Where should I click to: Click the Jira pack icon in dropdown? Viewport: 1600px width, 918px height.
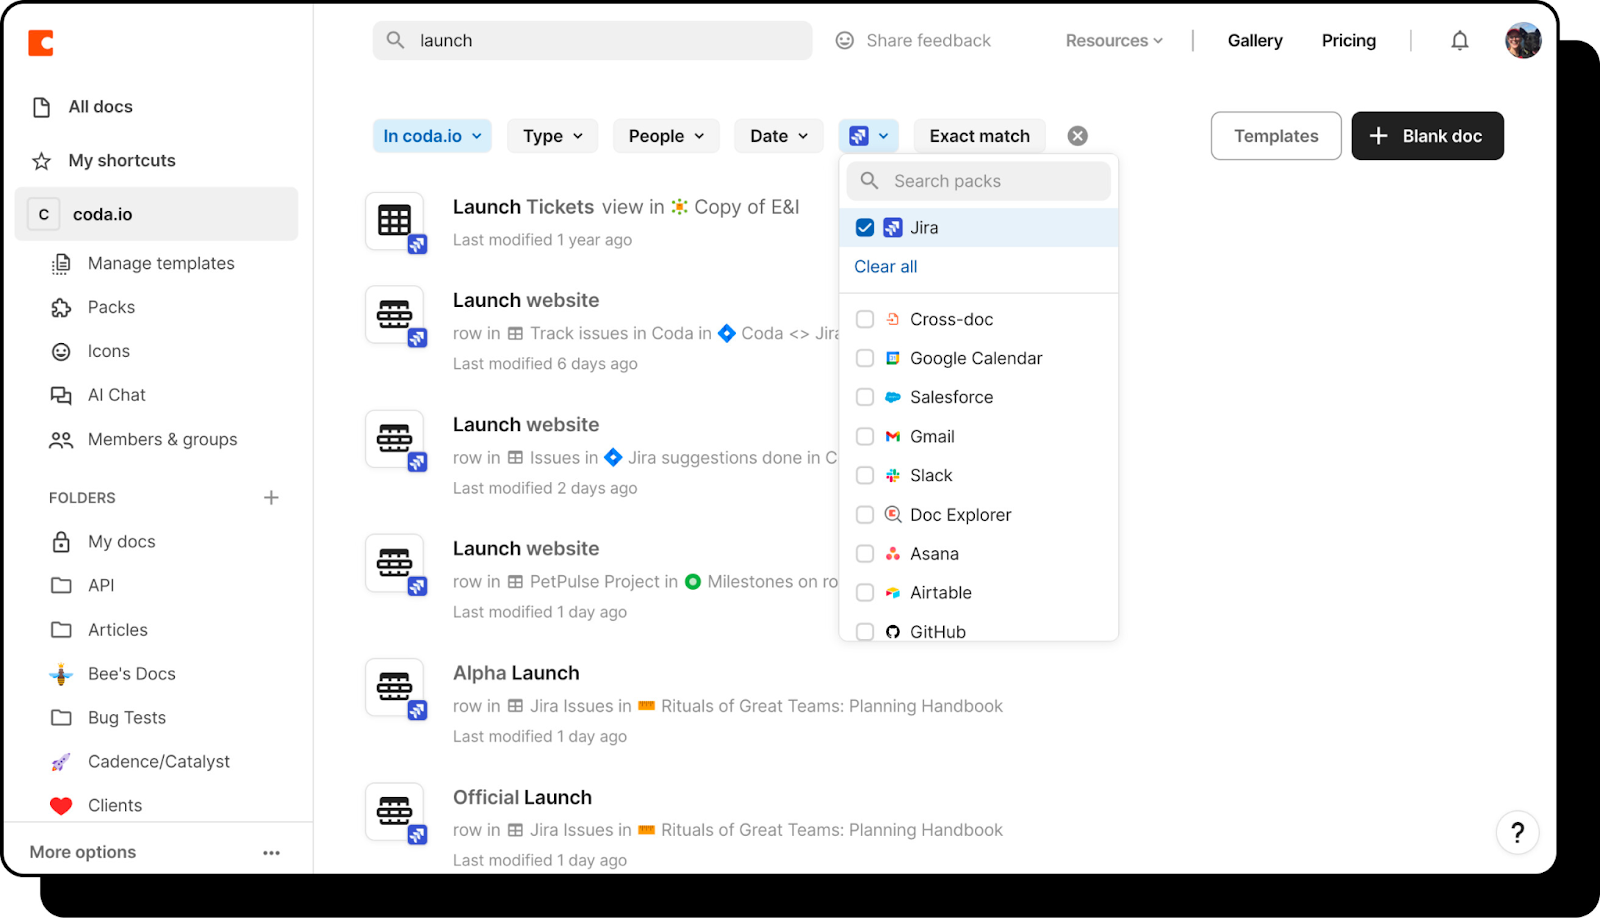[x=893, y=228]
